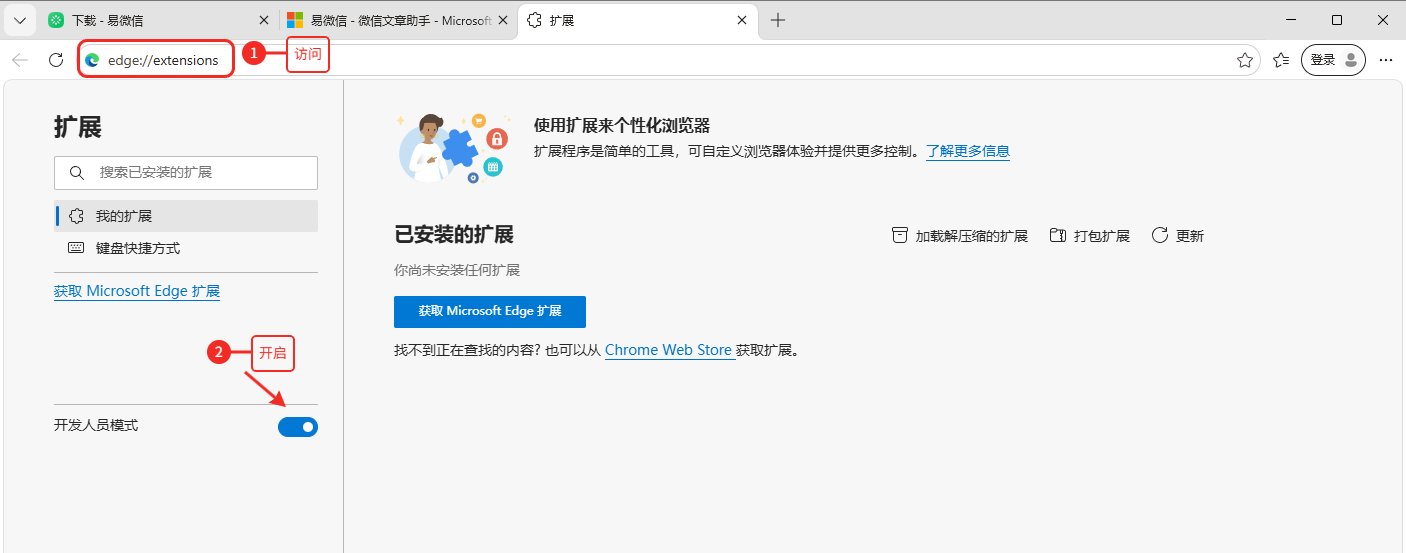Close the 扩展 tab
The width and height of the screenshot is (1406, 553).
click(x=742, y=20)
